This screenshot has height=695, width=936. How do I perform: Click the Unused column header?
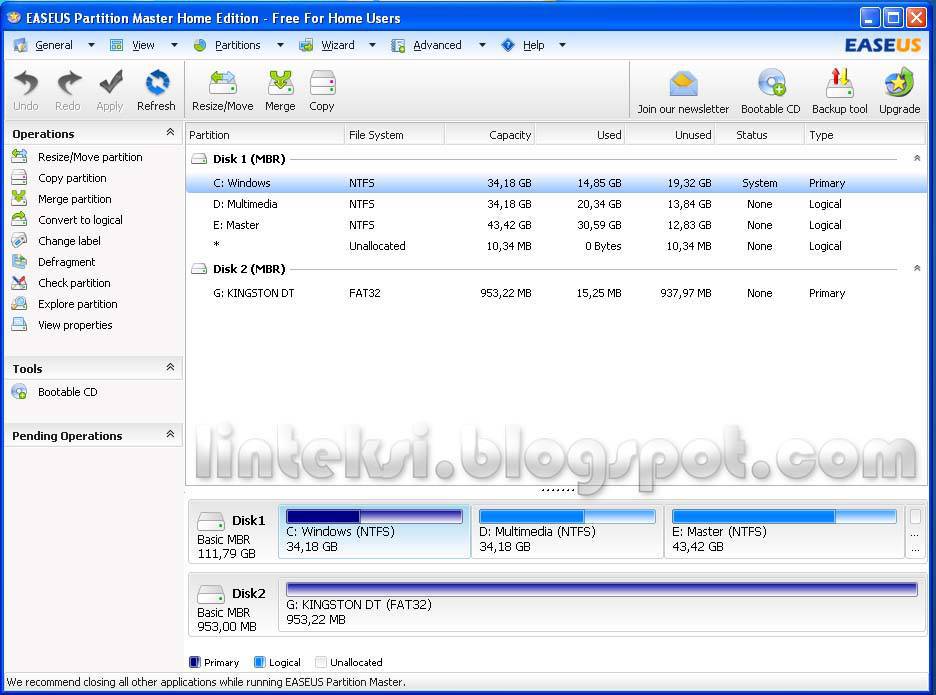pos(670,135)
